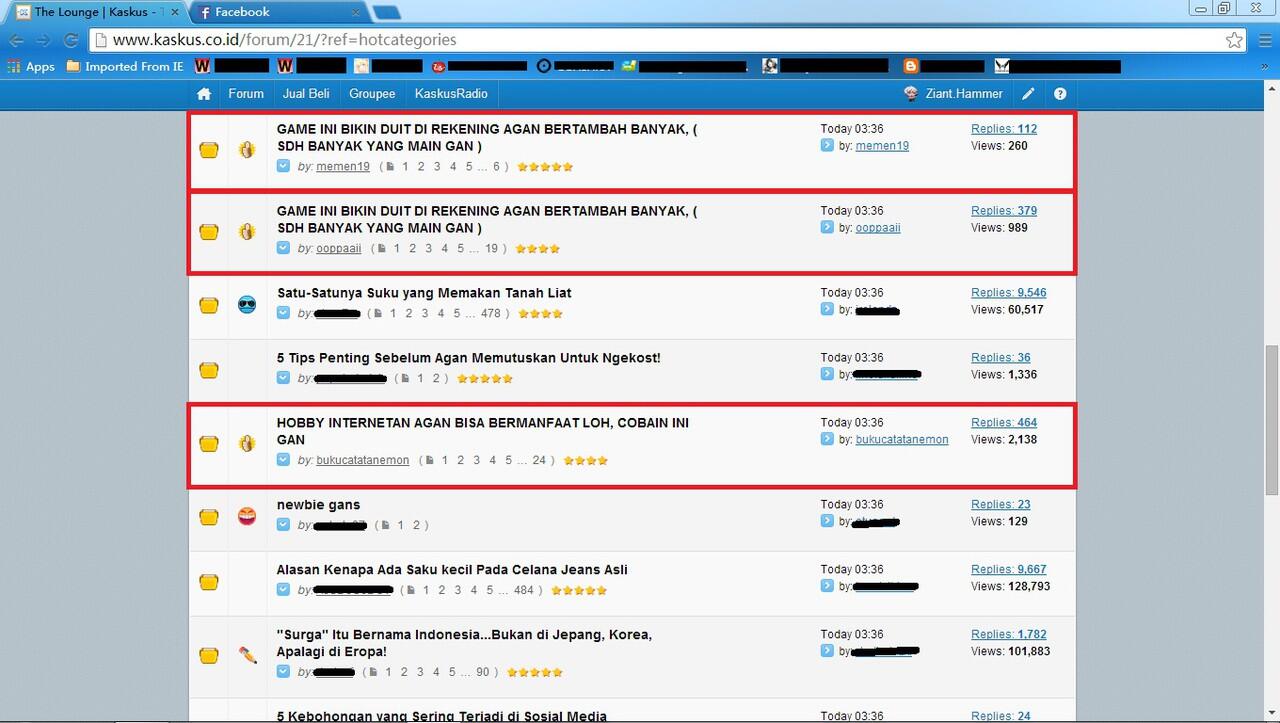Open the Groupee menu item
Screen dimensions: 1280x723
click(372, 94)
